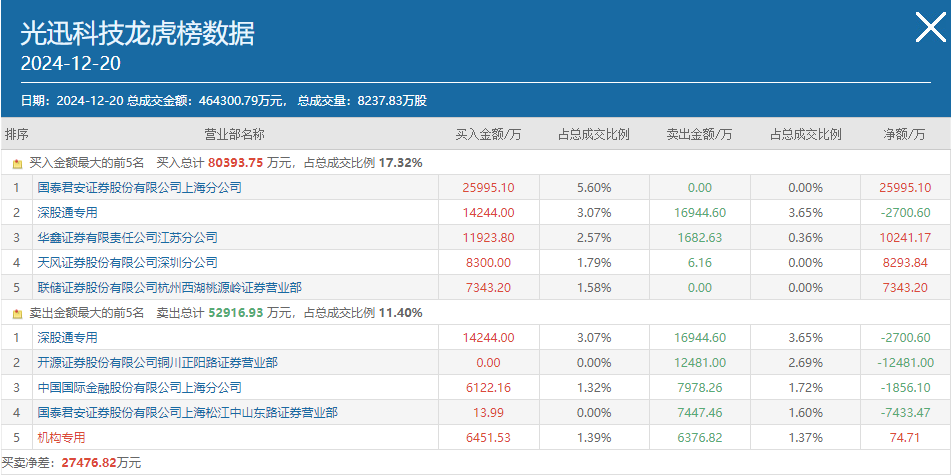Screen dimensions: 952x476
Task: Click the 2024-12-20 date subtitle
Action: [70, 64]
